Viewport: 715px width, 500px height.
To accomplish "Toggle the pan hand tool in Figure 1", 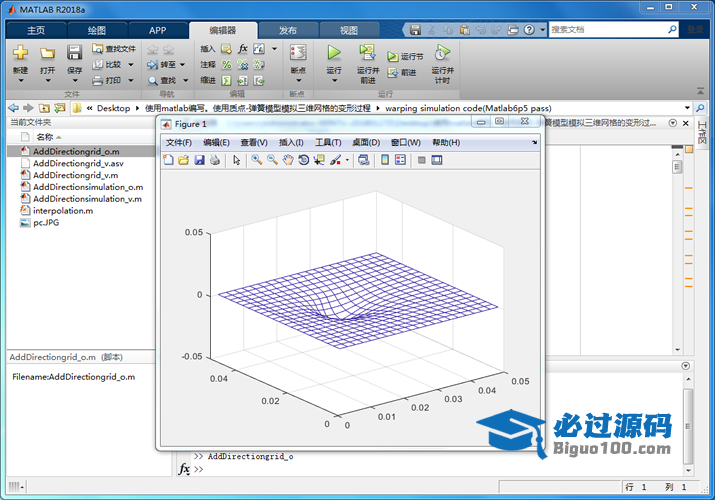I will coord(288,160).
